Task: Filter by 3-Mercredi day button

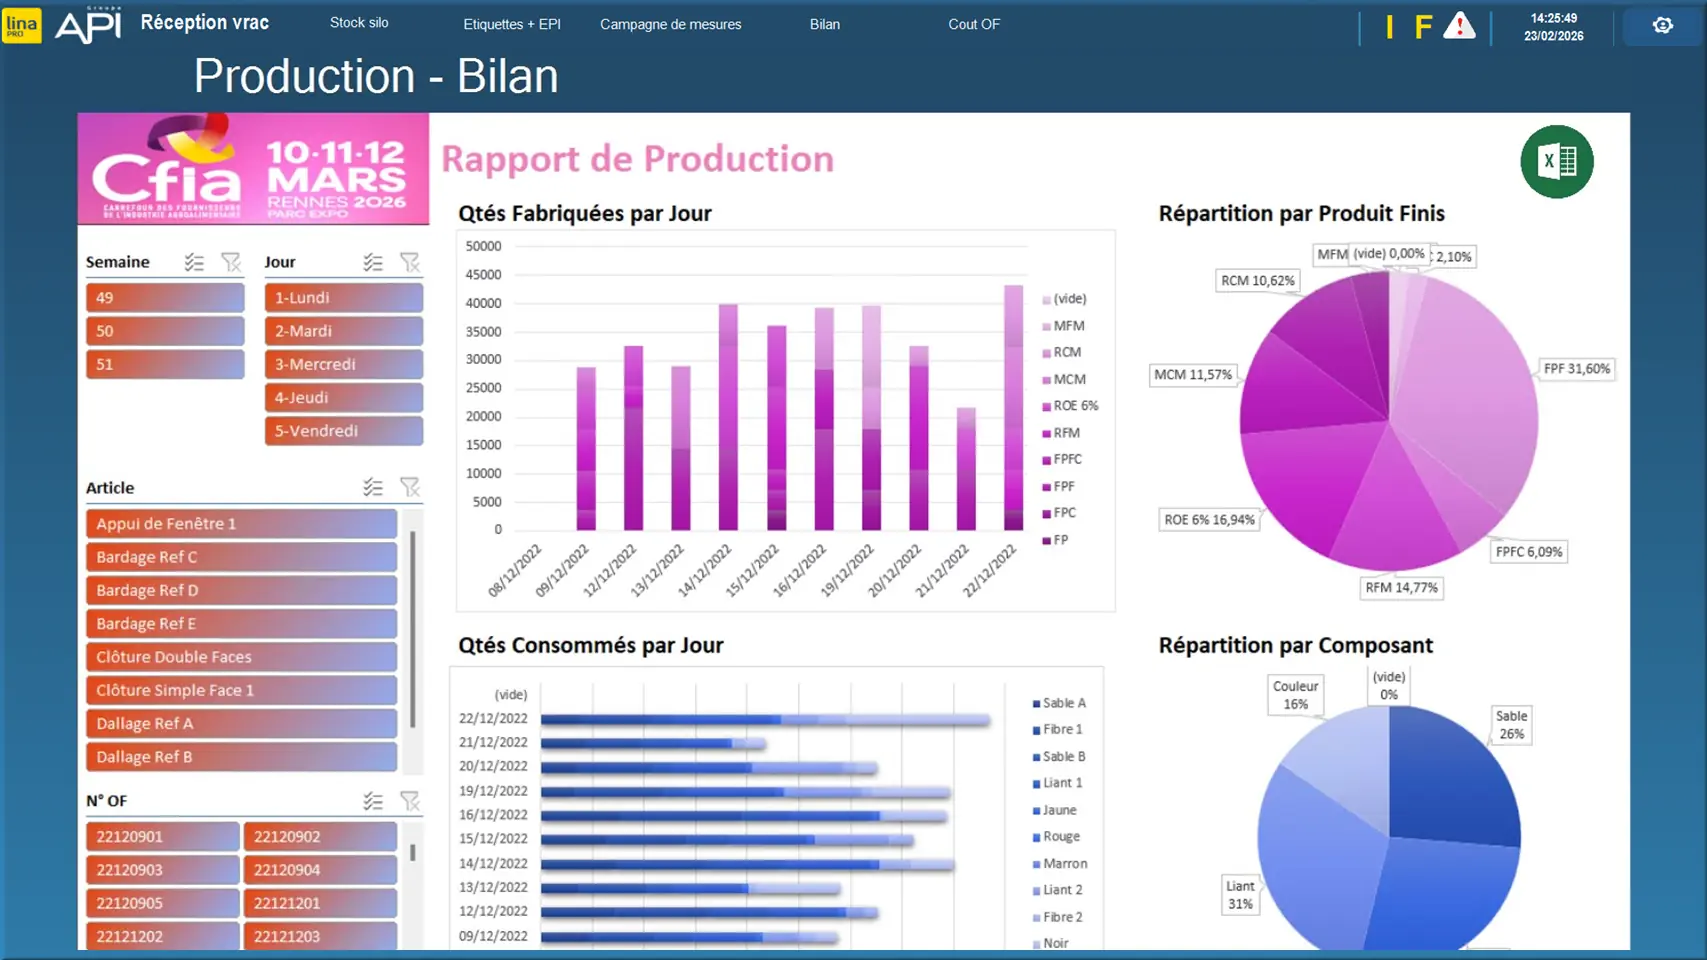Action: pos(343,364)
